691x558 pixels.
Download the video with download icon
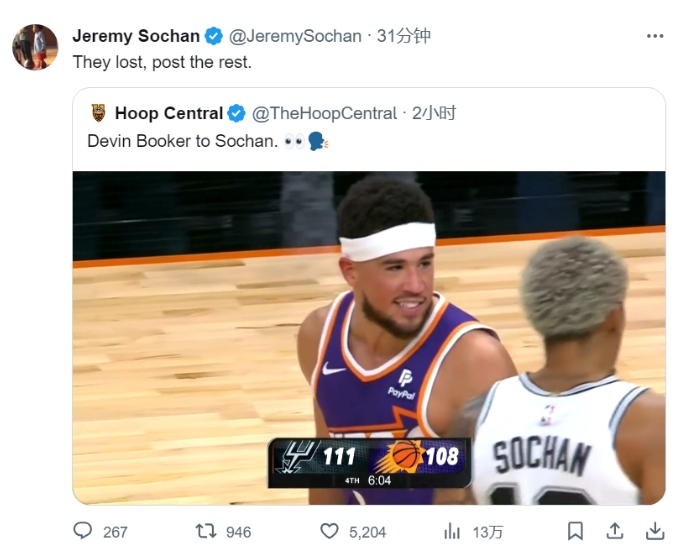[x=655, y=531]
